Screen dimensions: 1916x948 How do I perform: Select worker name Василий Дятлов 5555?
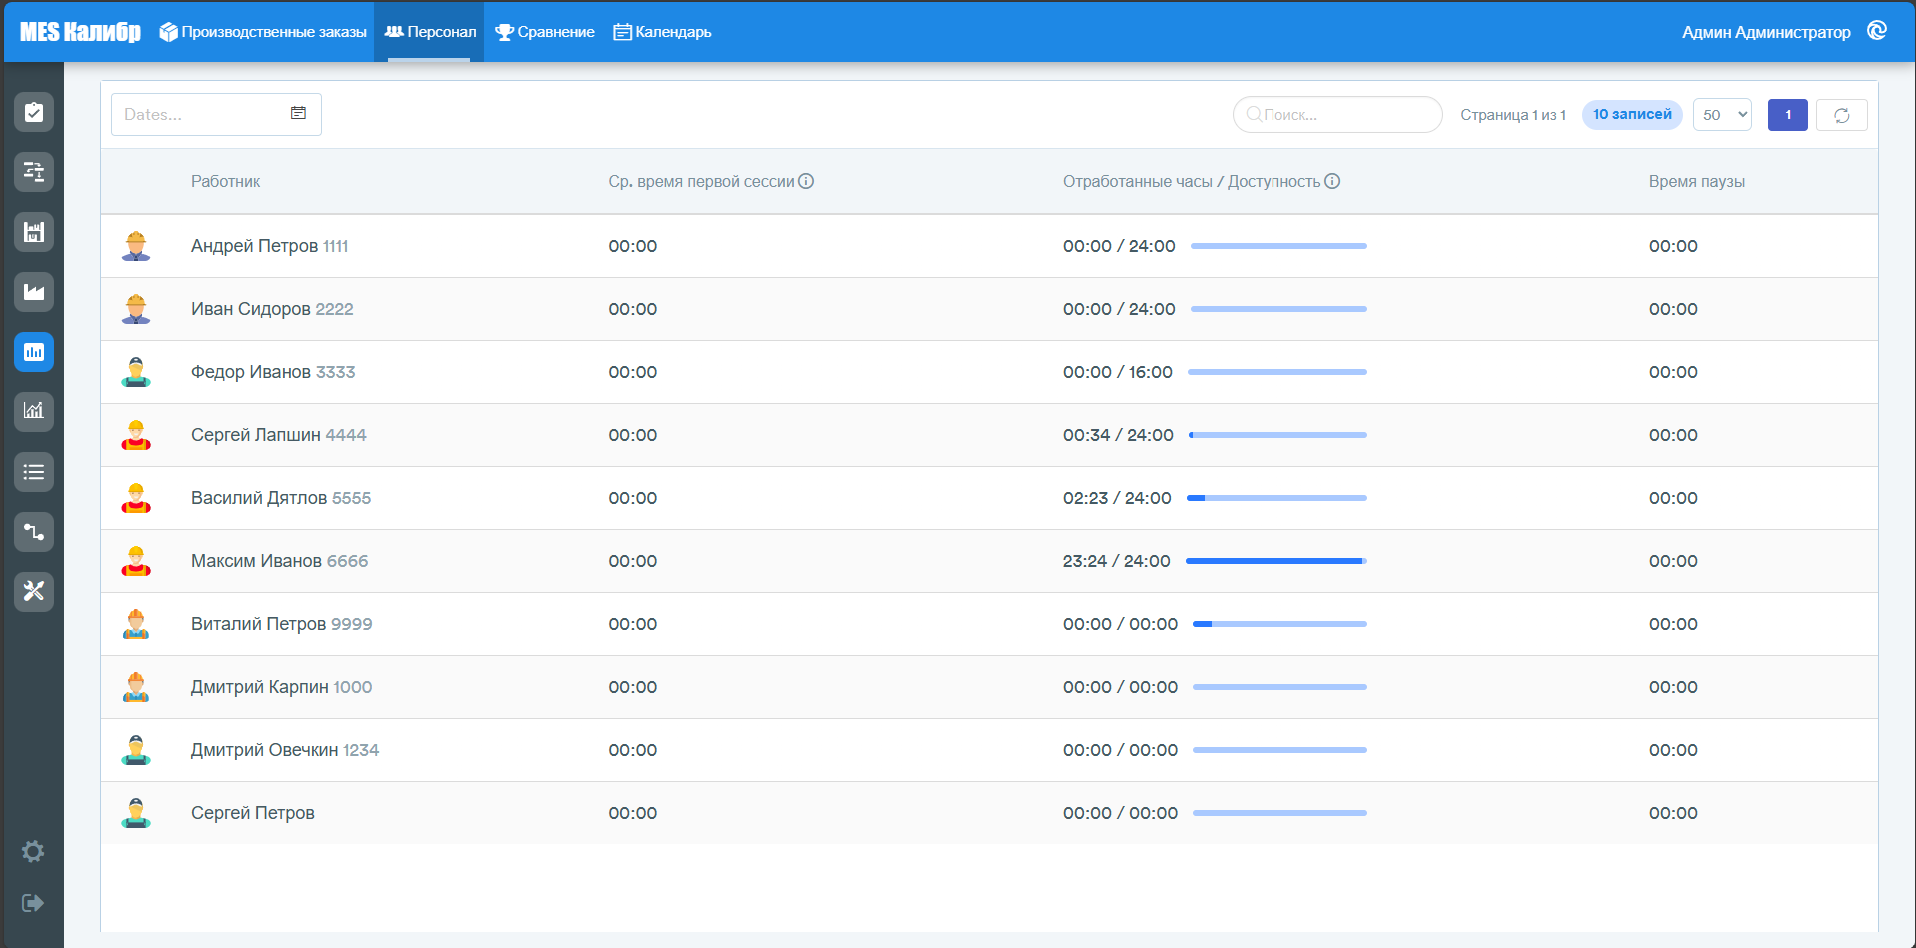(x=281, y=498)
